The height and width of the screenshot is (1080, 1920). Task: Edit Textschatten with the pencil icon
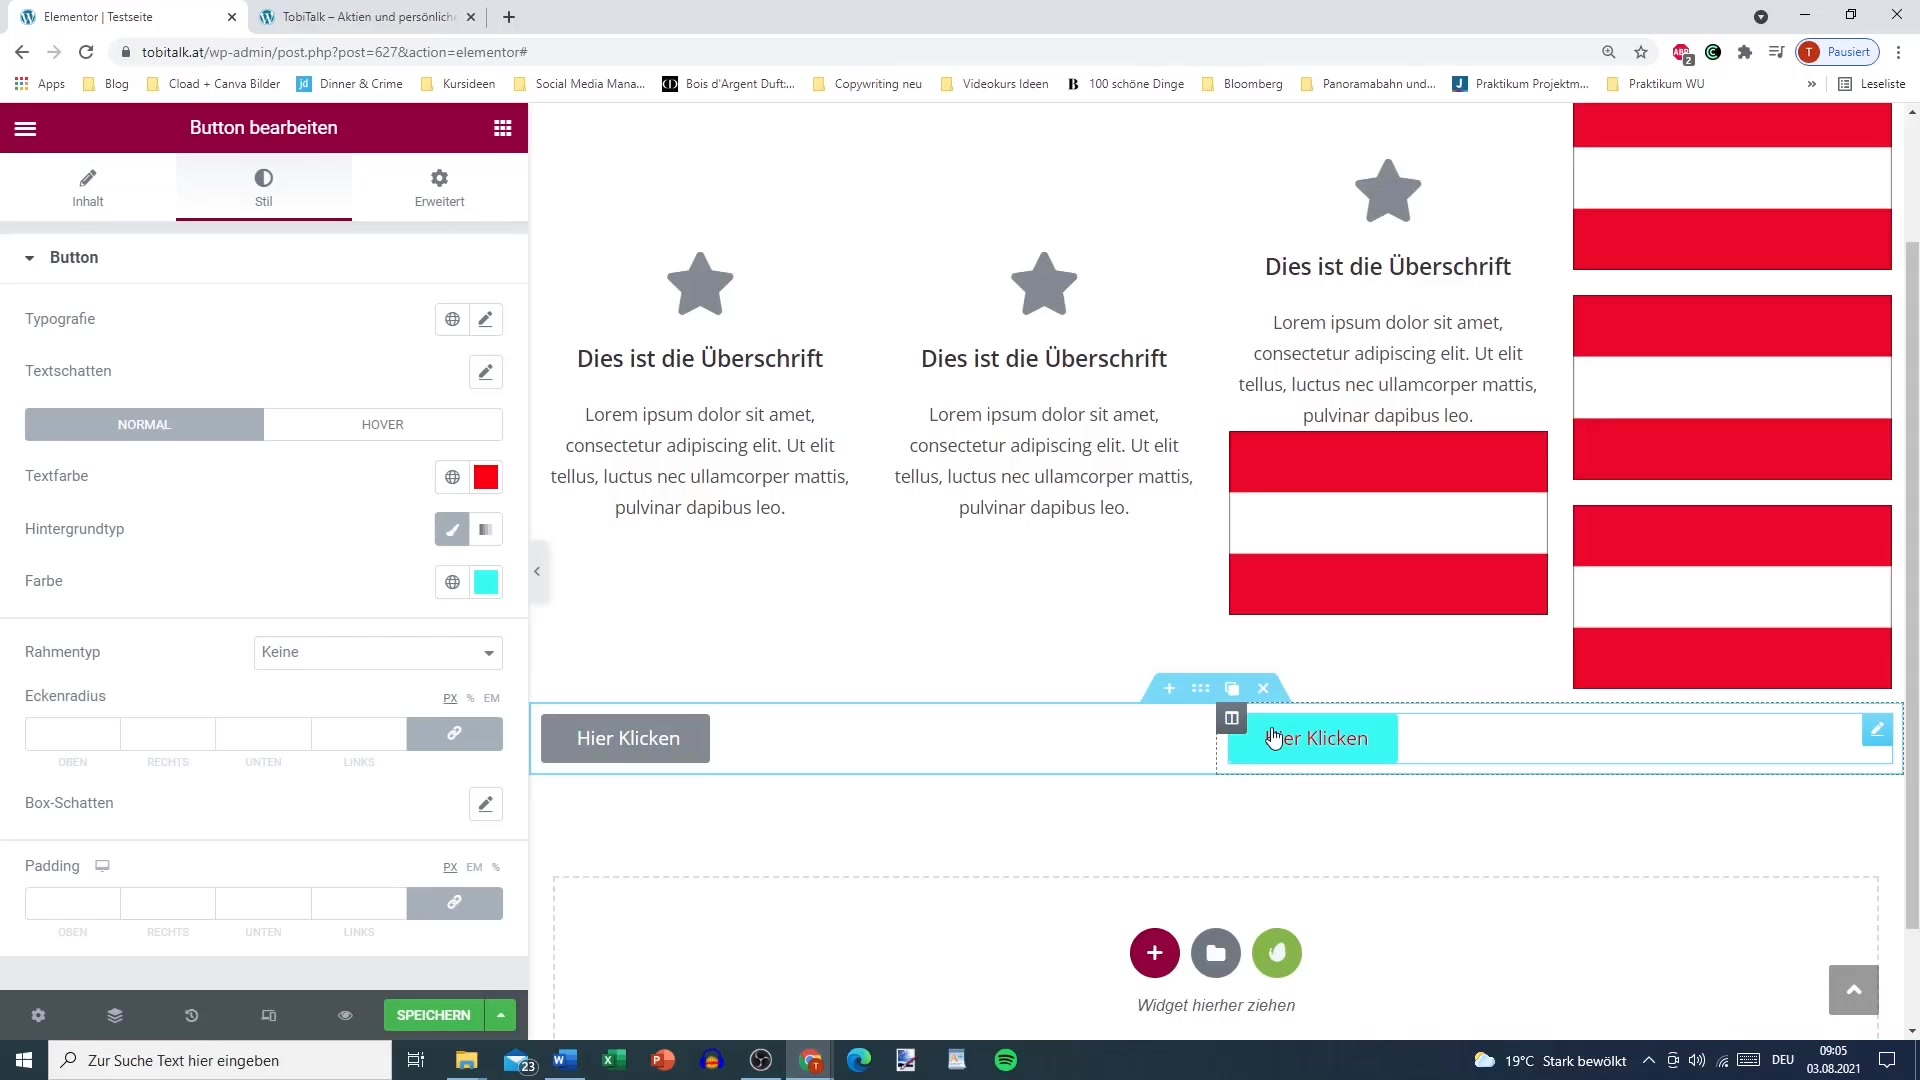click(485, 372)
